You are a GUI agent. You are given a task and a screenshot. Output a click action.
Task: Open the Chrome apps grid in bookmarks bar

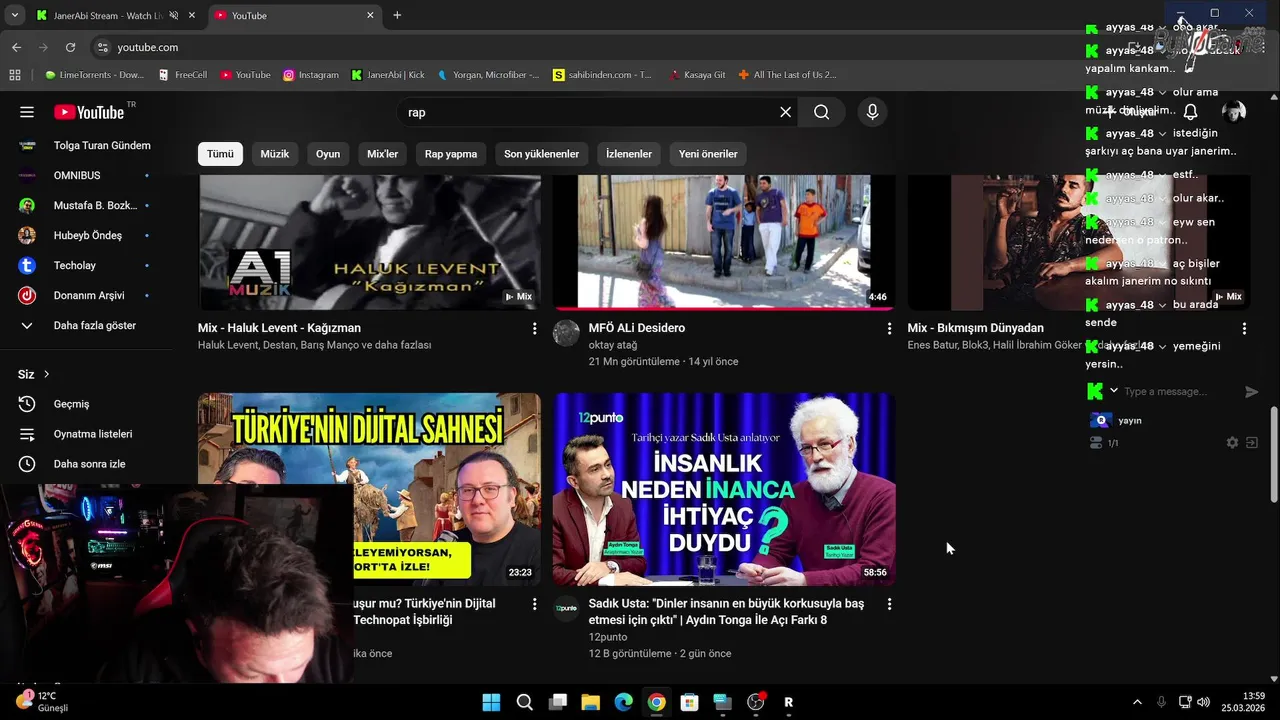tap(15, 75)
